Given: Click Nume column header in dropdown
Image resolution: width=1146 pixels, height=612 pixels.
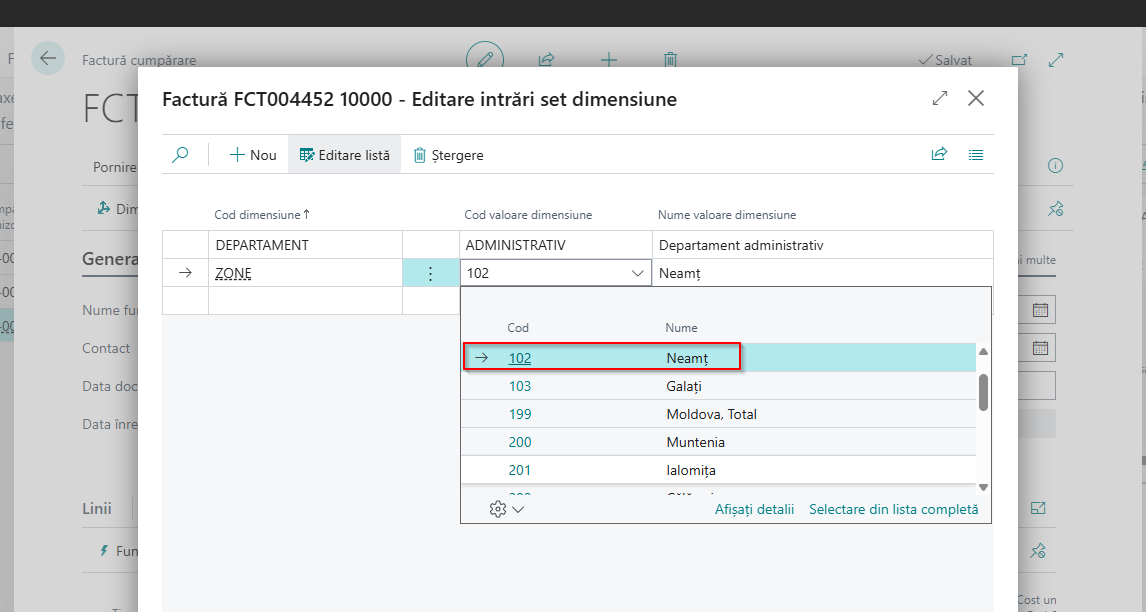Looking at the screenshot, I should [681, 328].
